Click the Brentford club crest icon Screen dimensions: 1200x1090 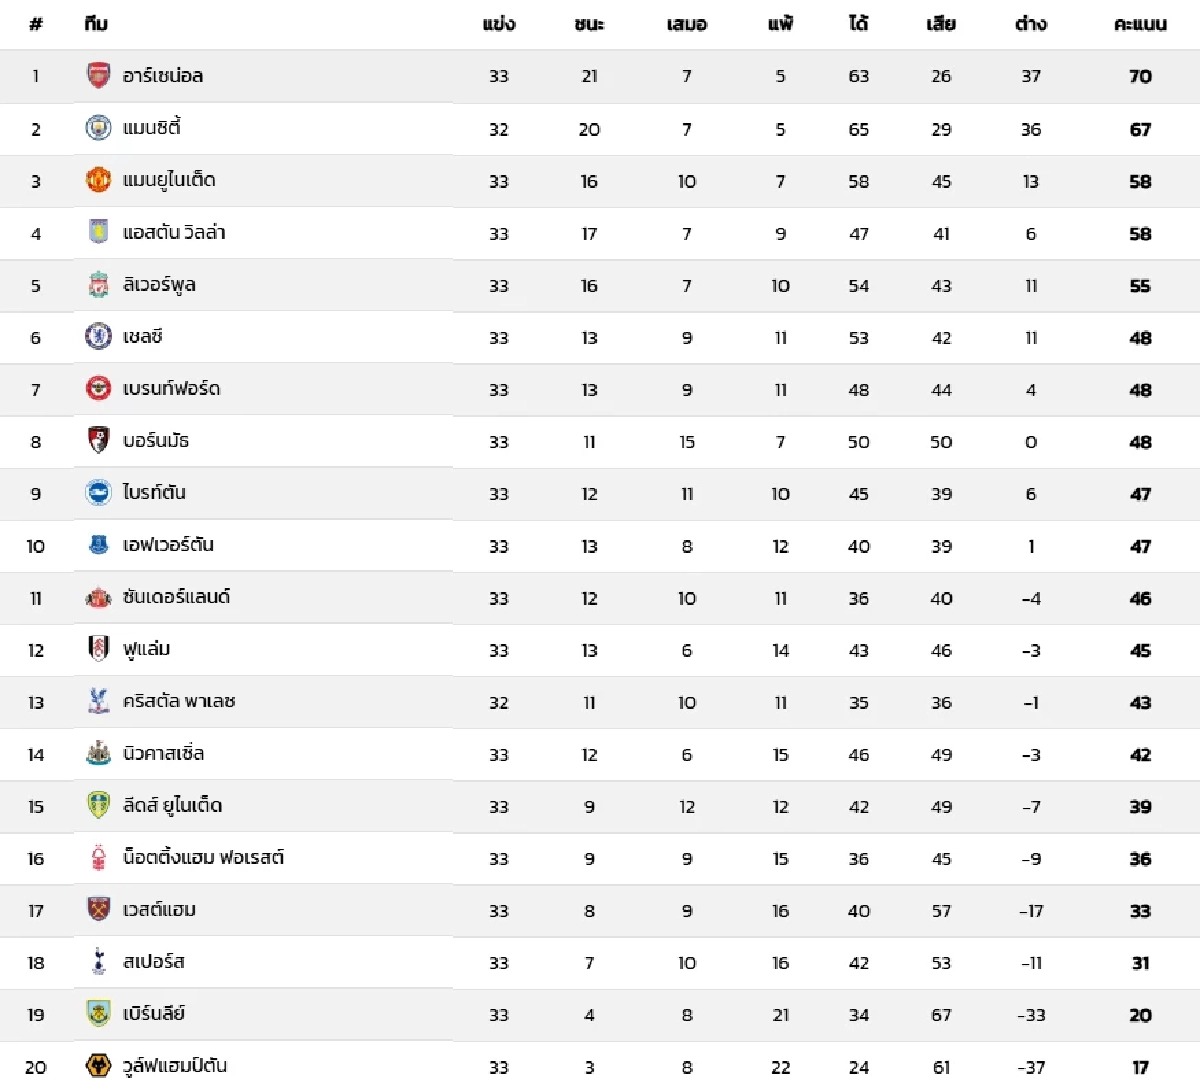[x=98, y=389]
